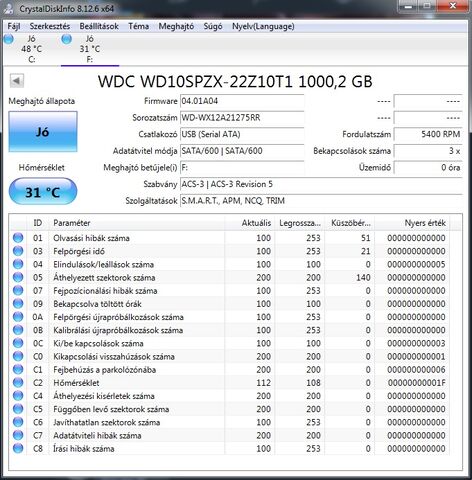Click status icon for Áthelyezett szektorok száma
Viewport: 472px width, 480px height.
(18, 277)
